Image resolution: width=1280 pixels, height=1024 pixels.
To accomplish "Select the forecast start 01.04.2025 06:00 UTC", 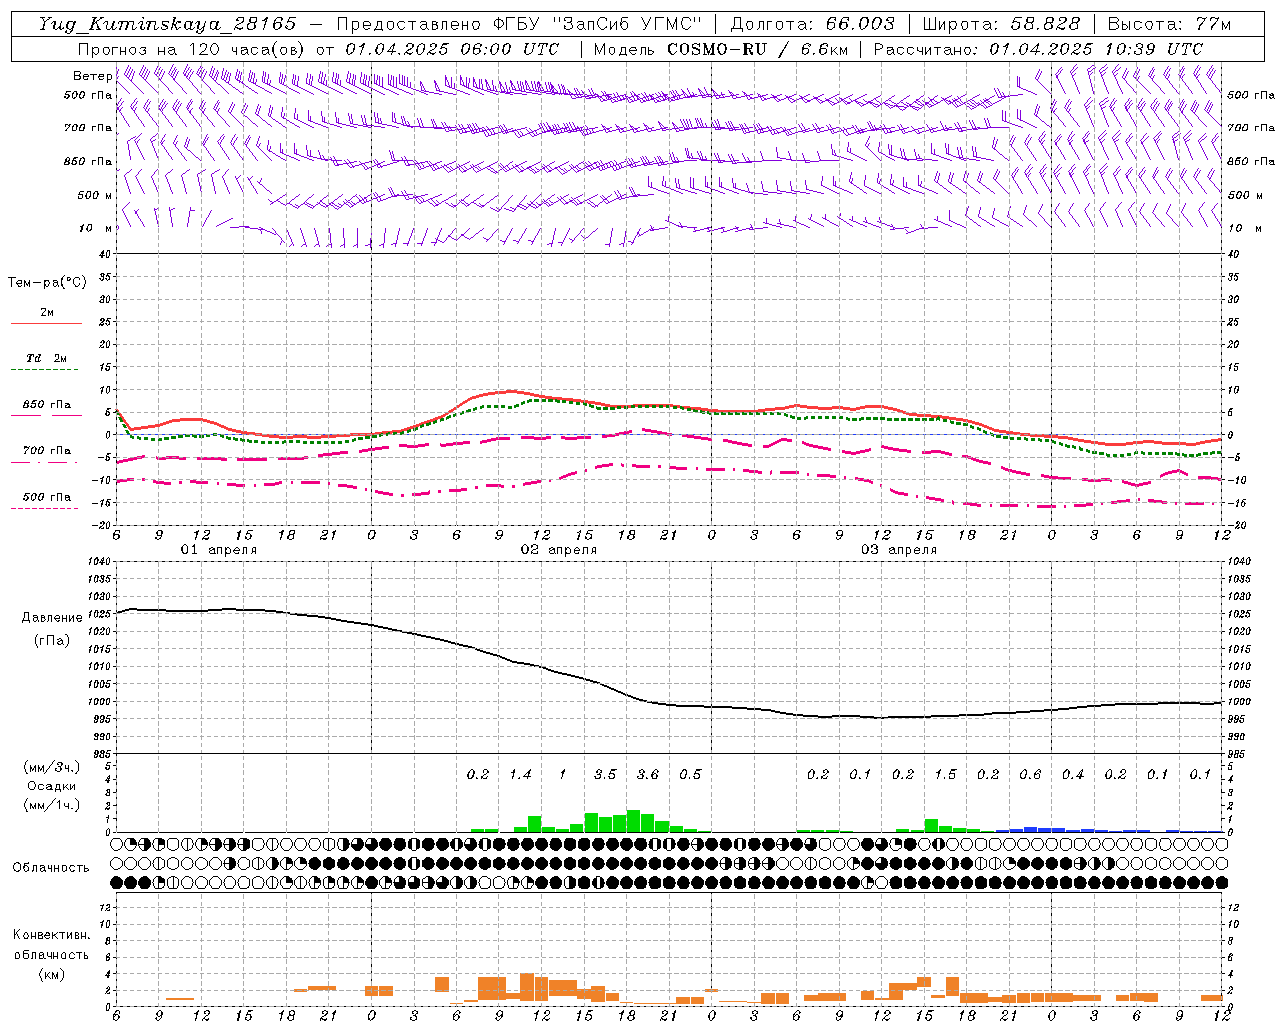I will (x=452, y=49).
